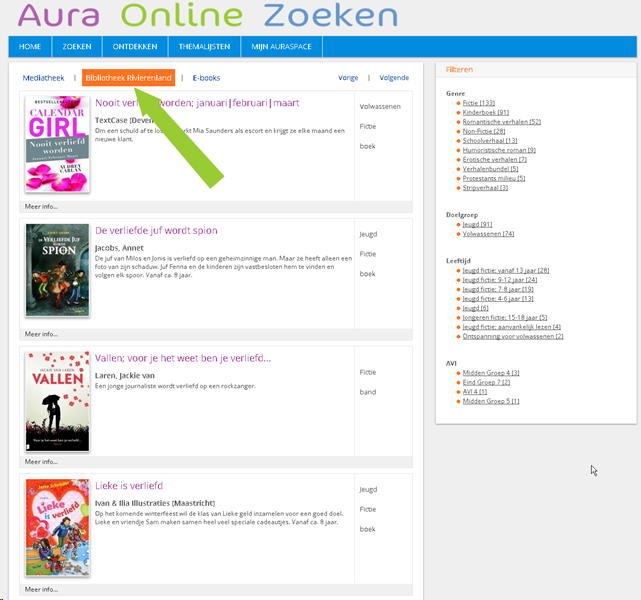
Task: Click Lieke is verliefd cover image
Action: [x=57, y=528]
